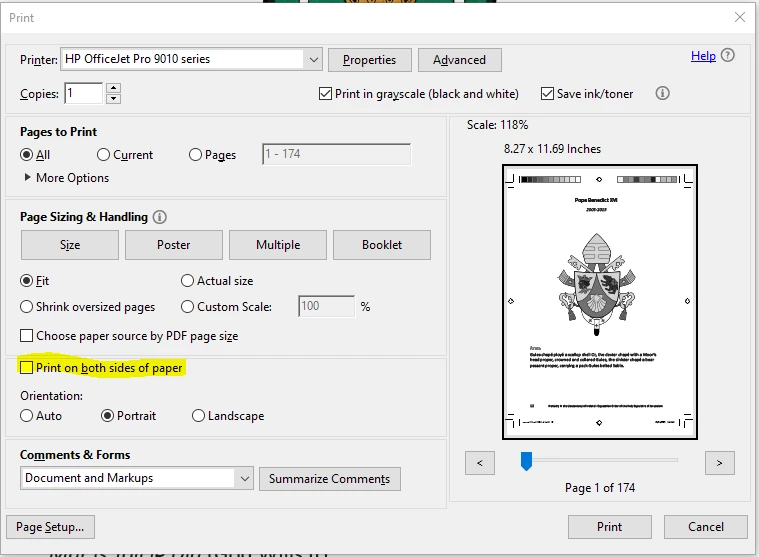This screenshot has height=557, width=759.
Task: Click the Help question mark icon
Action: tap(728, 55)
